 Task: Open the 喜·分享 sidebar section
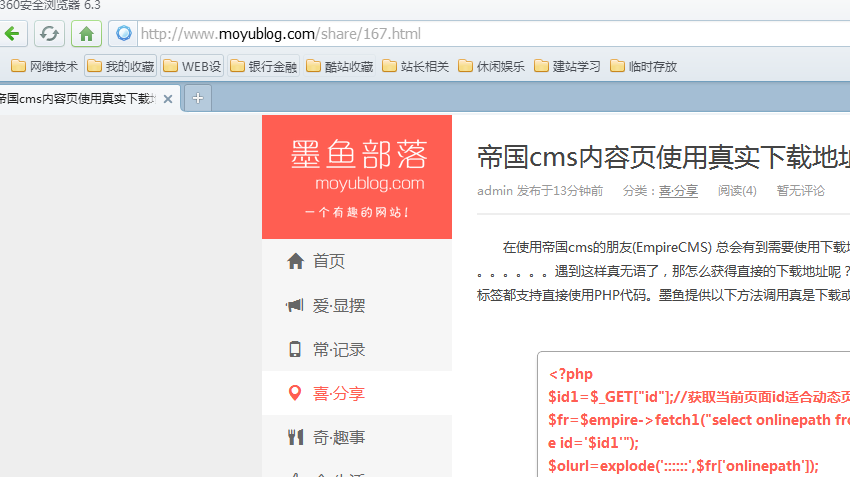coord(357,393)
